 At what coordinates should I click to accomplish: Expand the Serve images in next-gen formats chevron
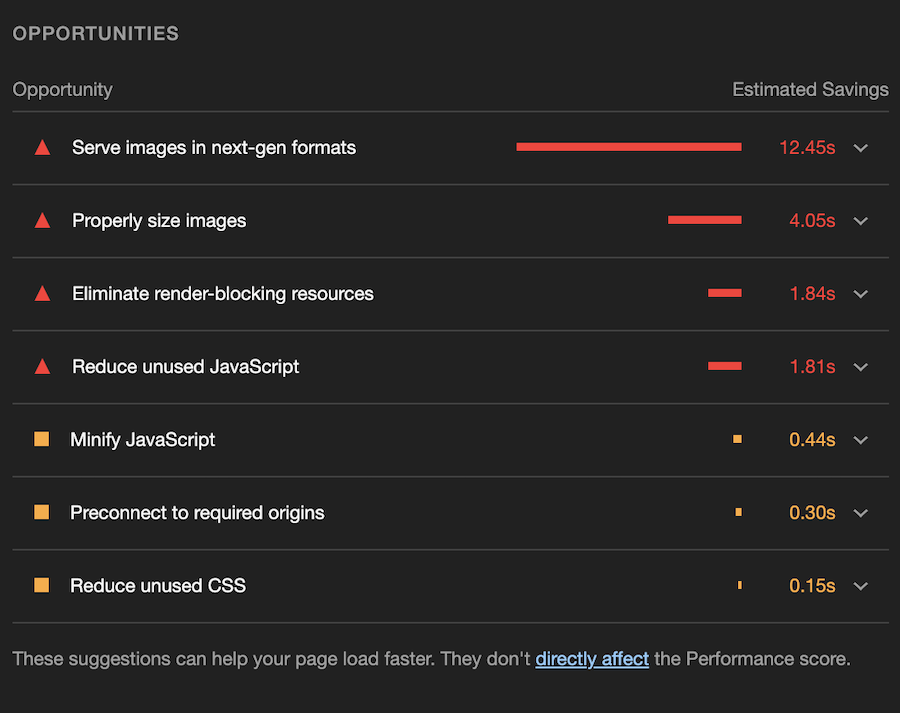click(860, 148)
